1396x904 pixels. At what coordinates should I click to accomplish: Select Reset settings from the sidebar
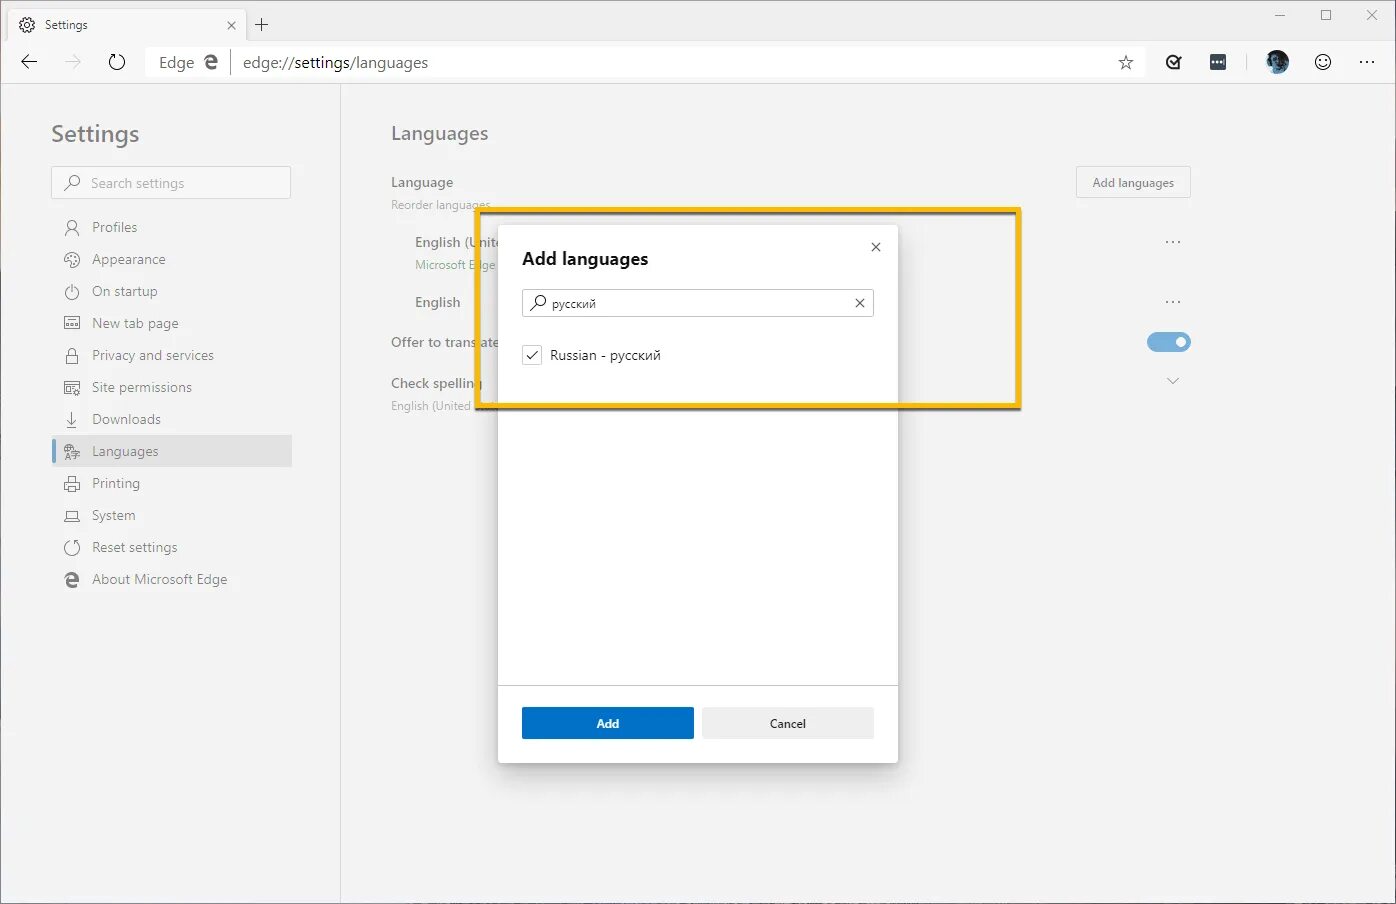[133, 547]
